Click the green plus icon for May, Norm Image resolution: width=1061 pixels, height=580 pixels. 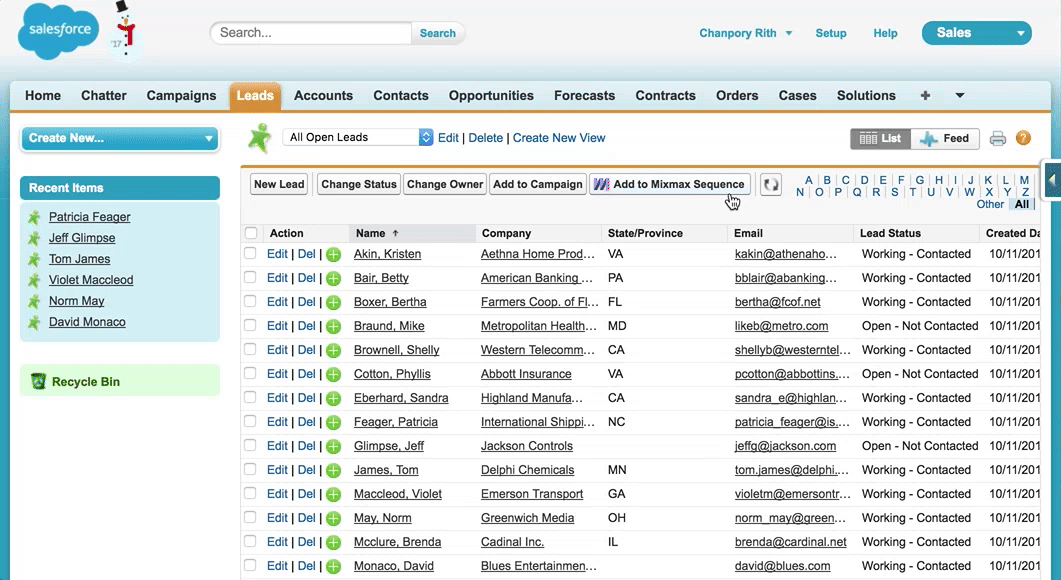[x=333, y=518]
